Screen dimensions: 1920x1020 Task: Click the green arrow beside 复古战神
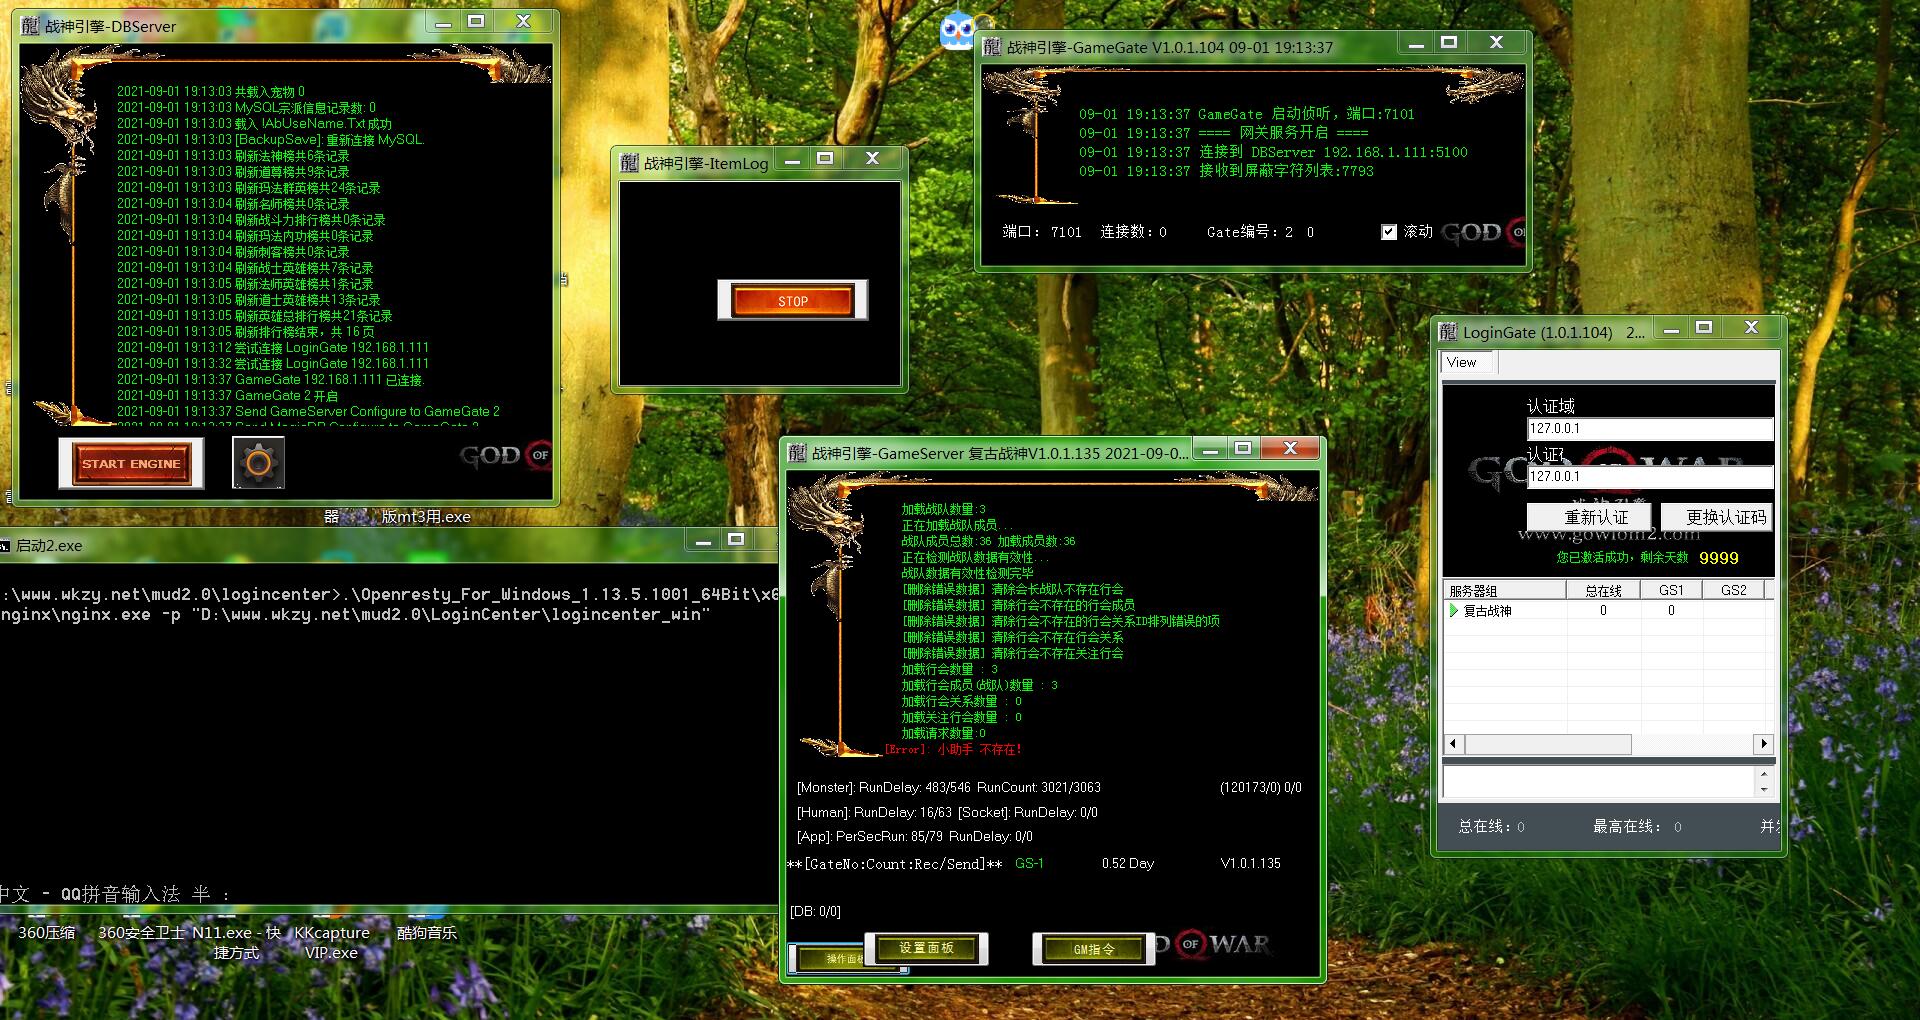pos(1453,611)
